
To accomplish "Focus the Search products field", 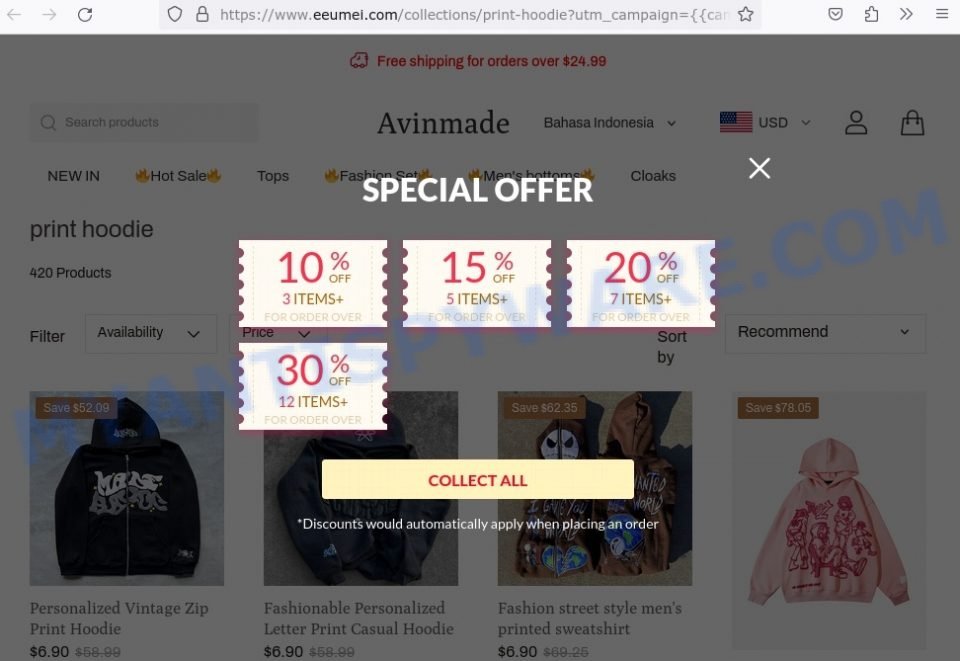I will [144, 122].
